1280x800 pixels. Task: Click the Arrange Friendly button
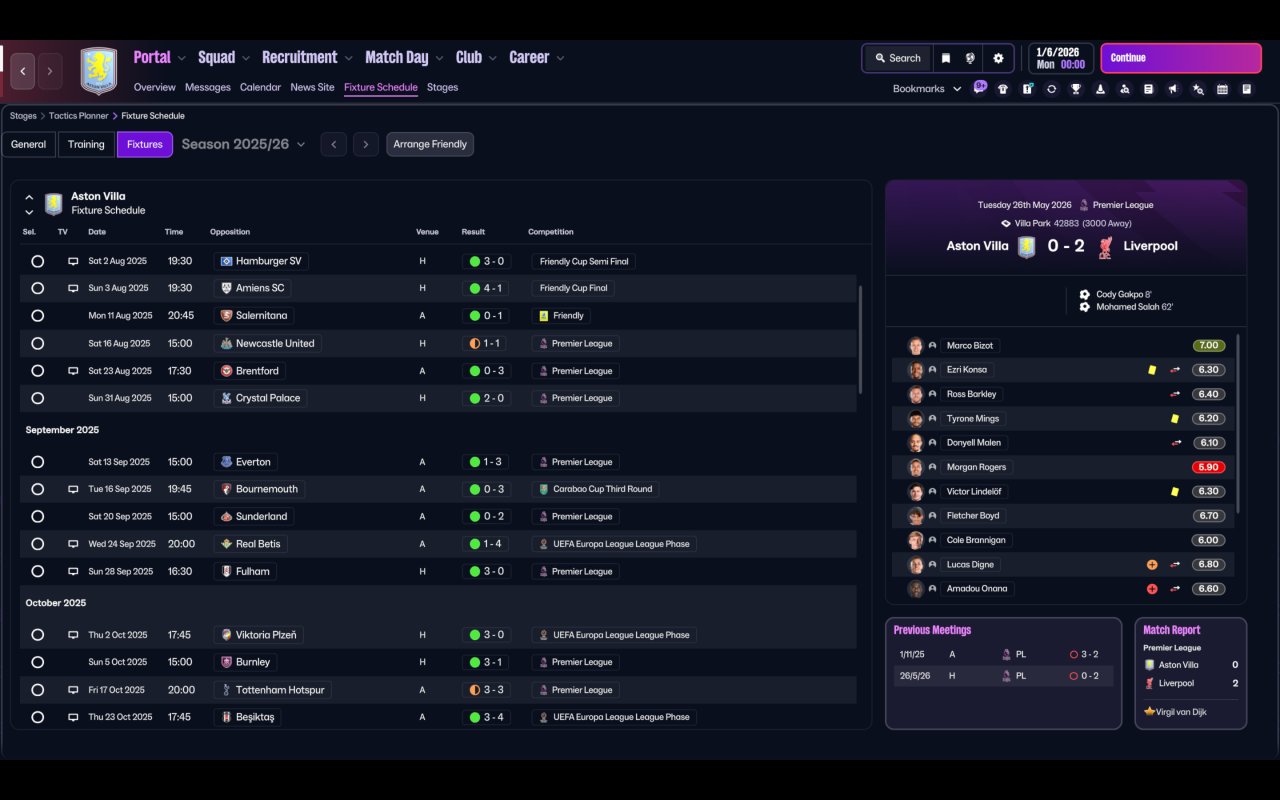click(x=430, y=144)
